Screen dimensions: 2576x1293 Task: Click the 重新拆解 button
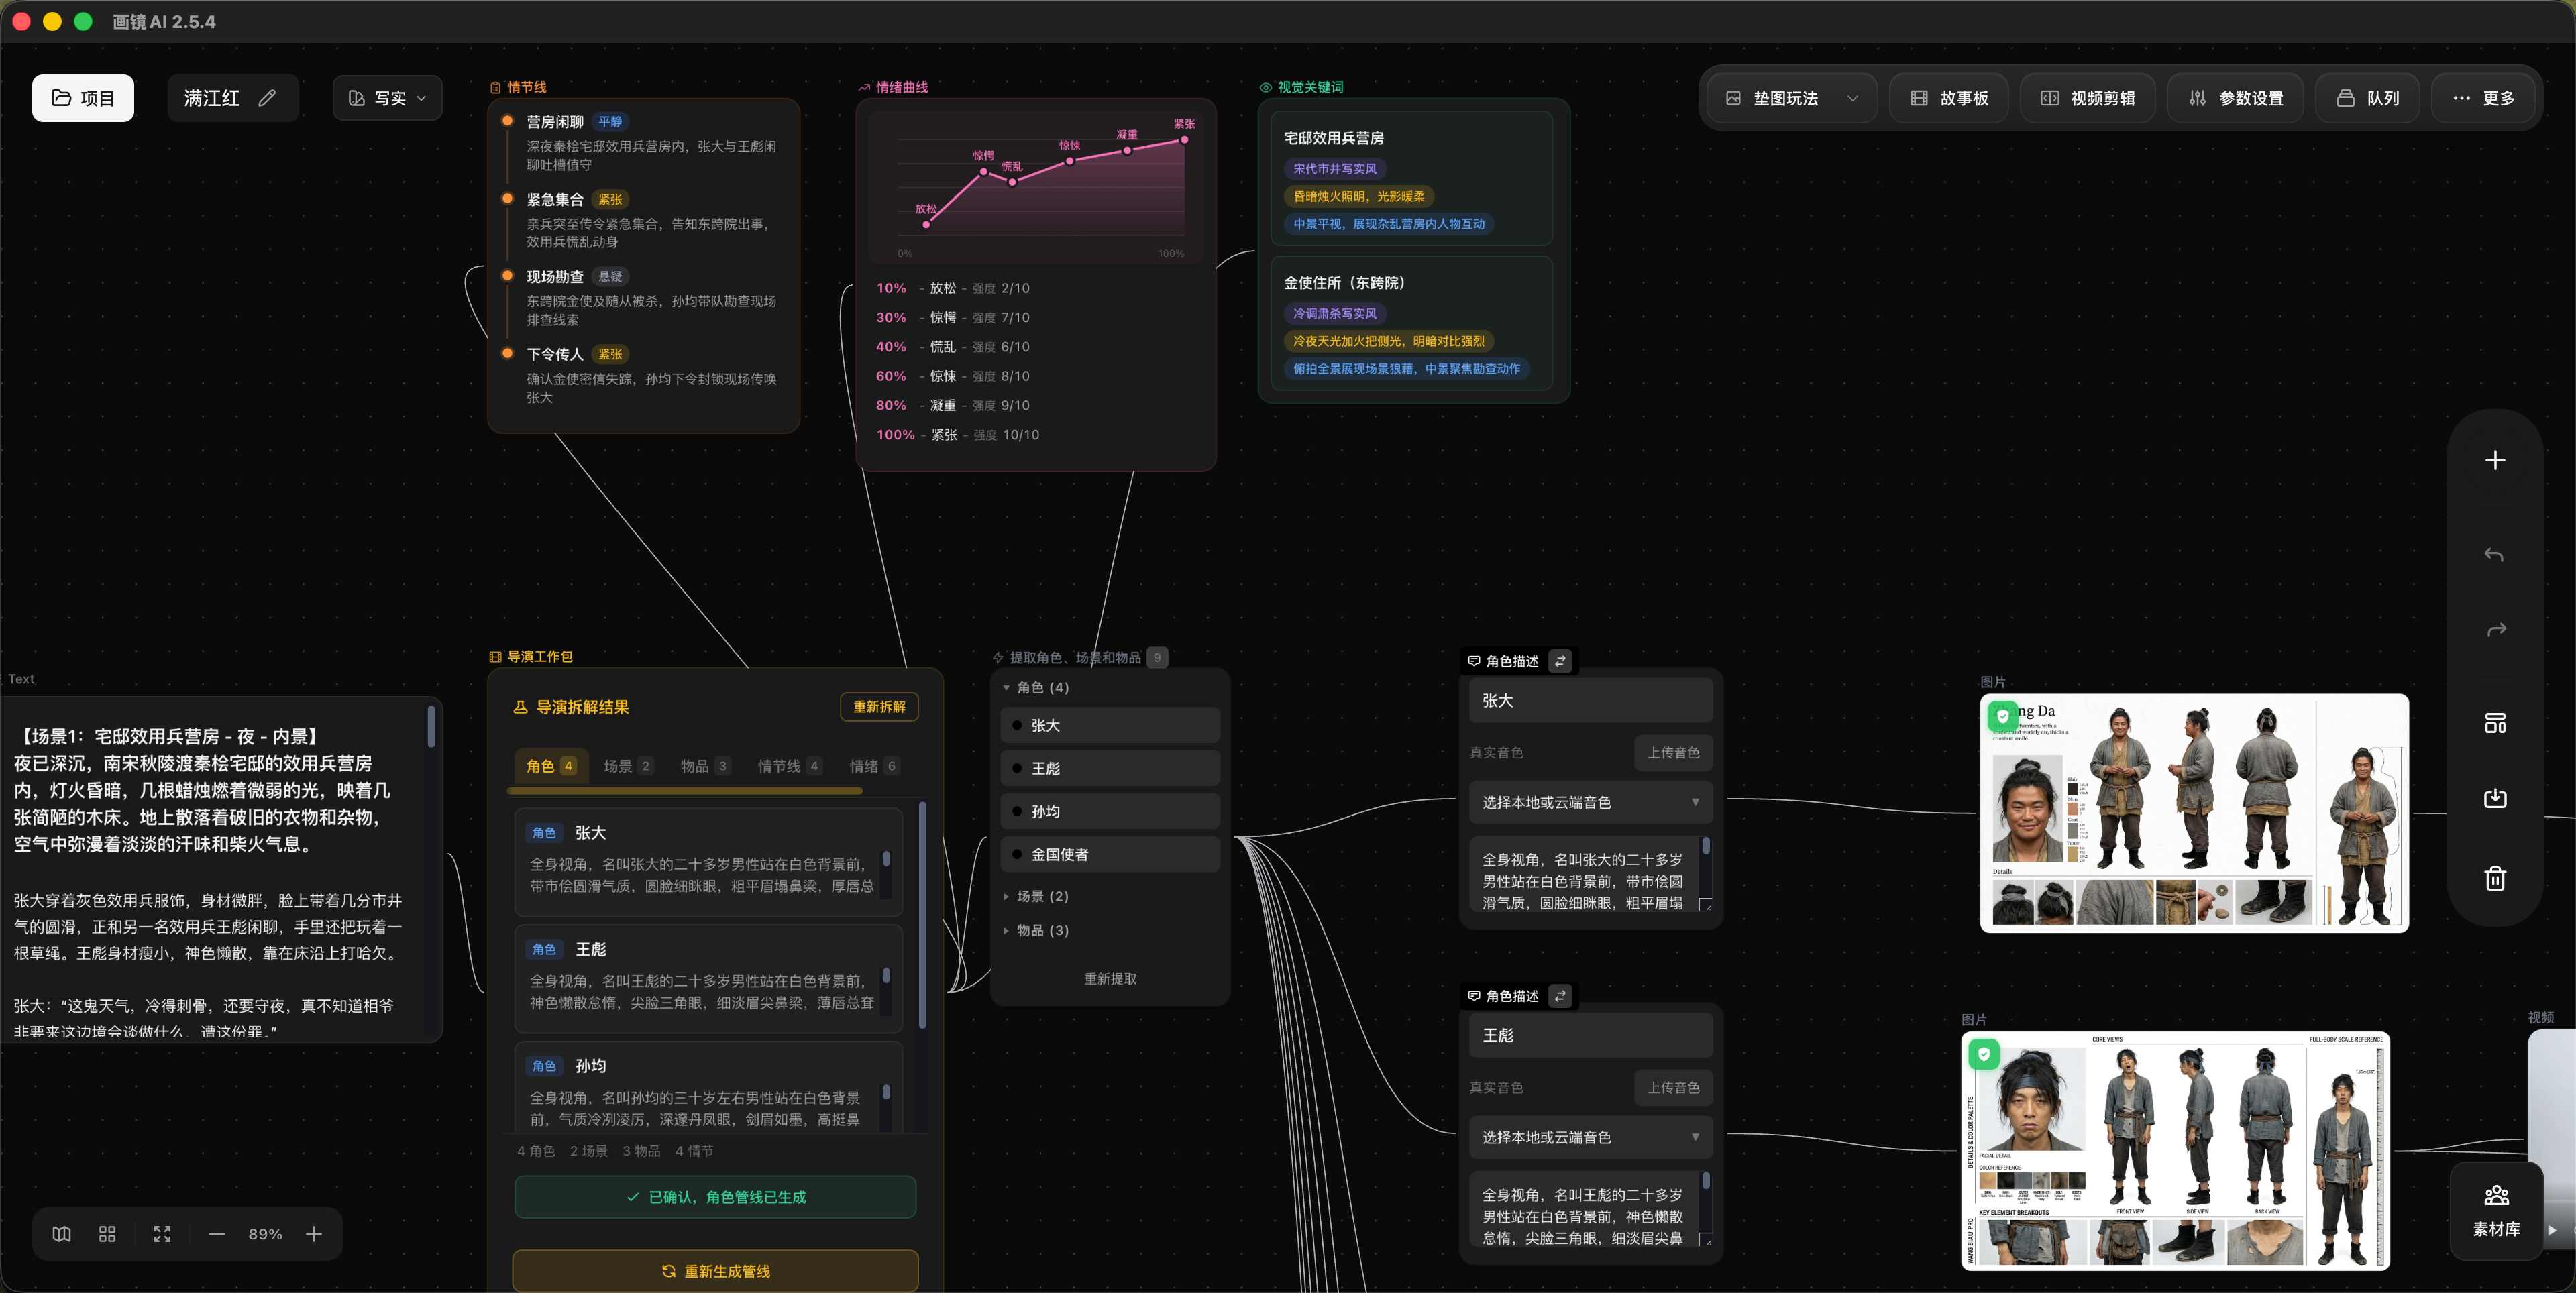pos(879,707)
